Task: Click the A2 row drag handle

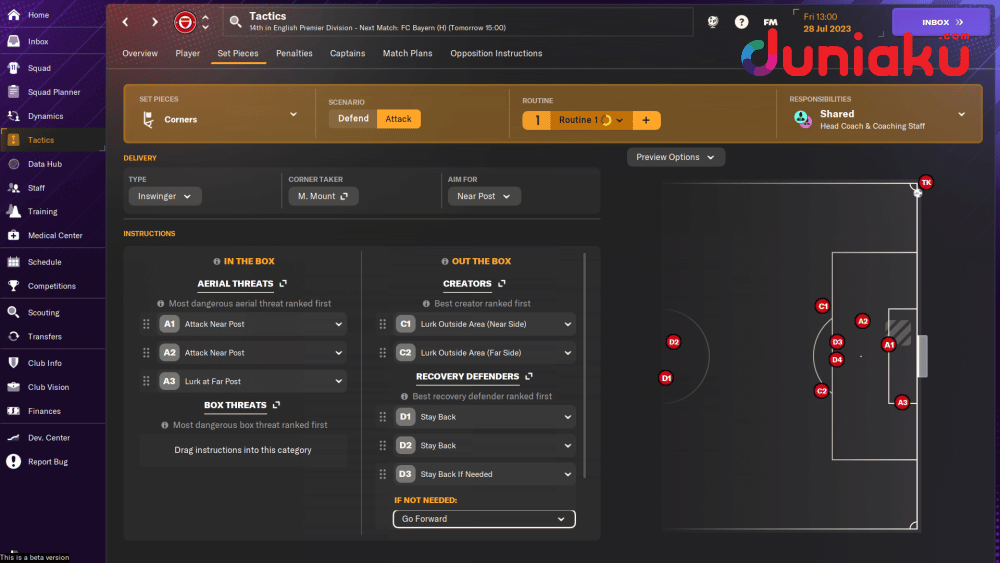Action: tap(146, 353)
